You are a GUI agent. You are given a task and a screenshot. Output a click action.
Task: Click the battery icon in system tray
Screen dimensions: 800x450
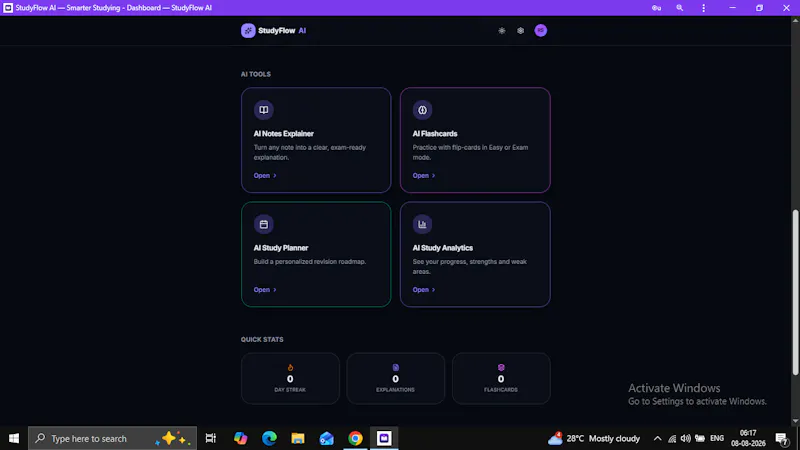pyautogui.click(x=700, y=438)
